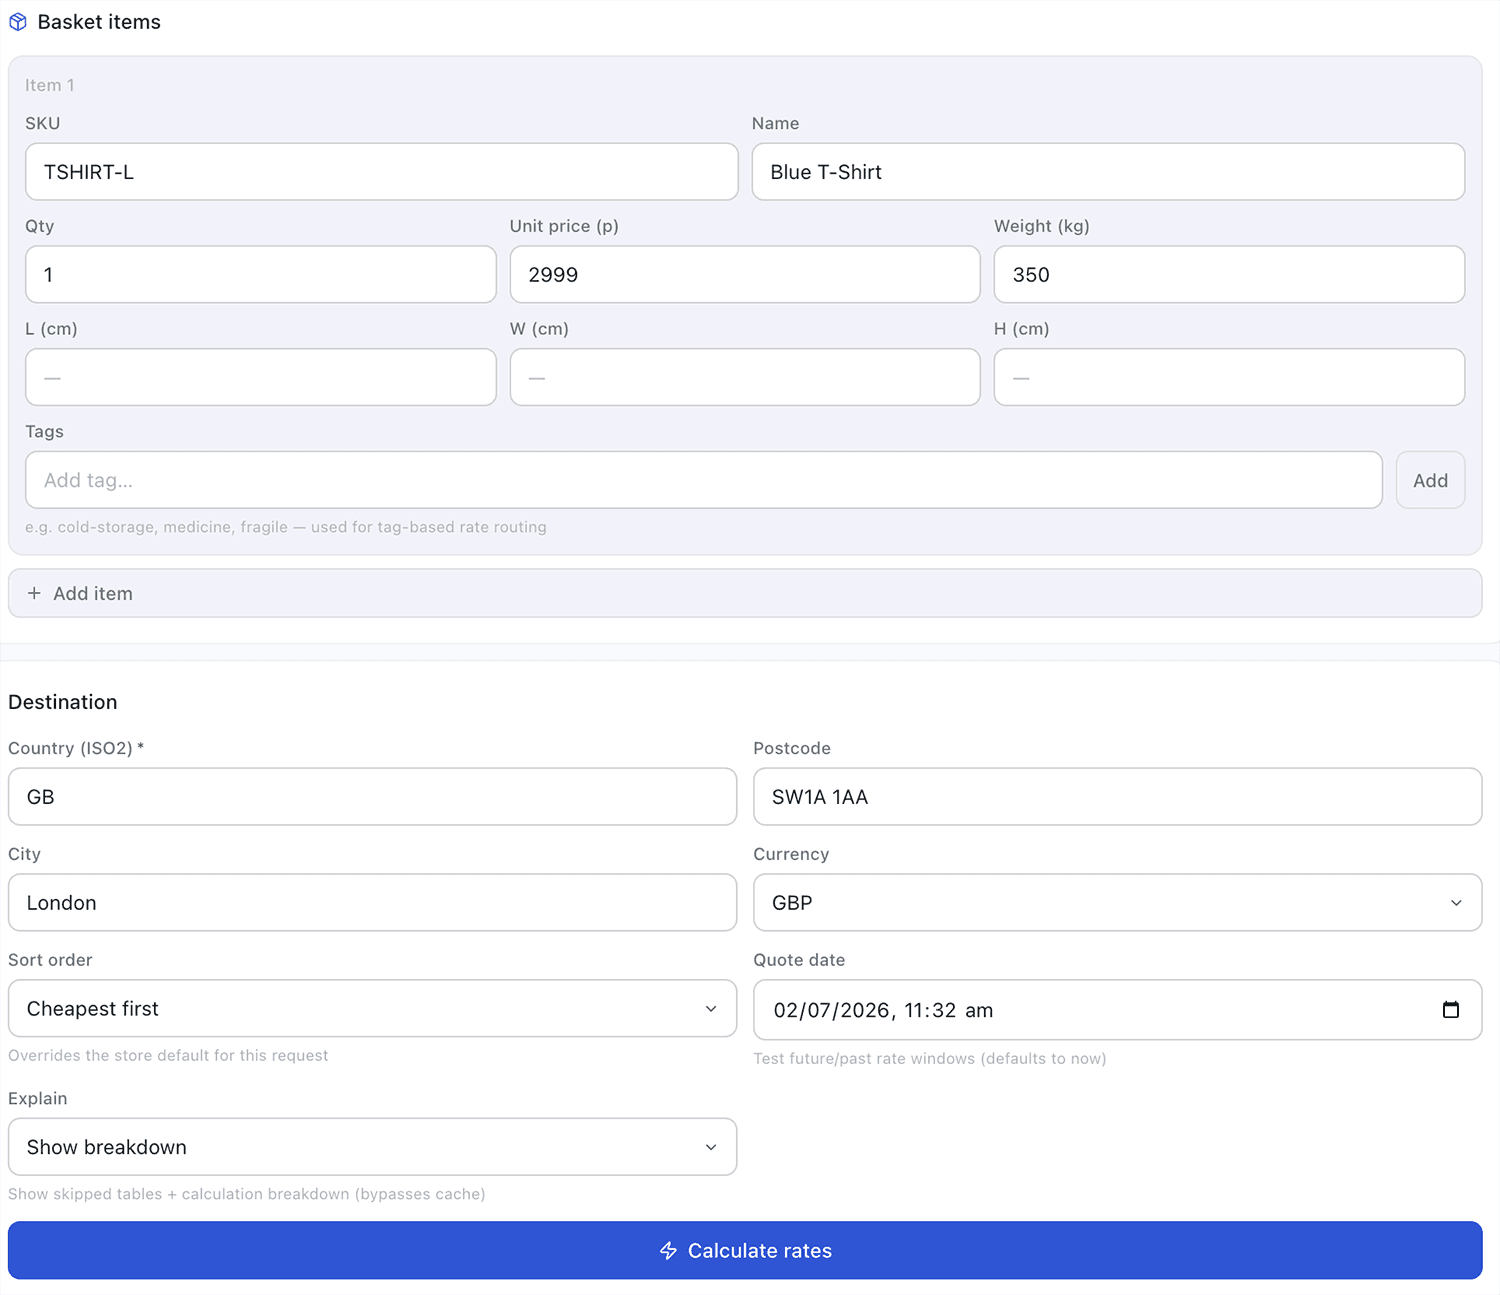Viewport: 1500px width, 1295px height.
Task: Click 'Test future/past rate windows' hint text
Action: [x=930, y=1058]
